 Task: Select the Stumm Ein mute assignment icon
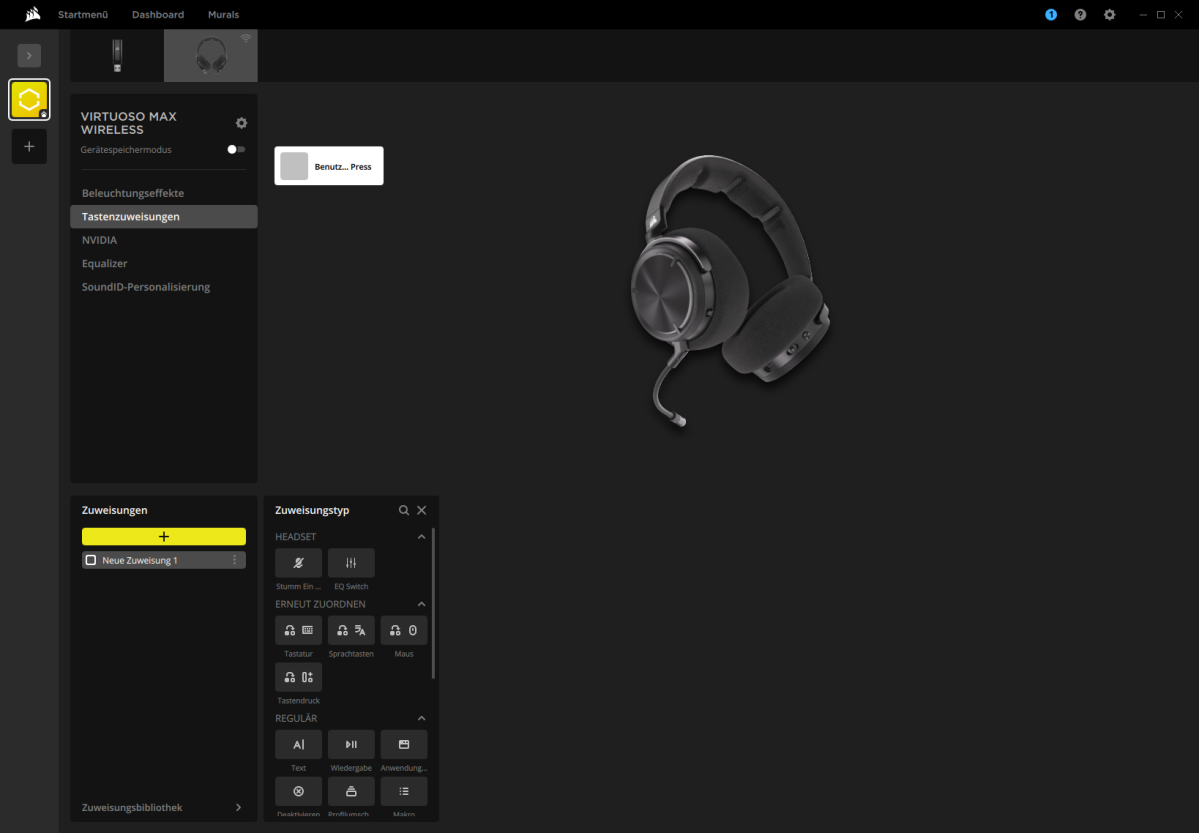(298, 563)
